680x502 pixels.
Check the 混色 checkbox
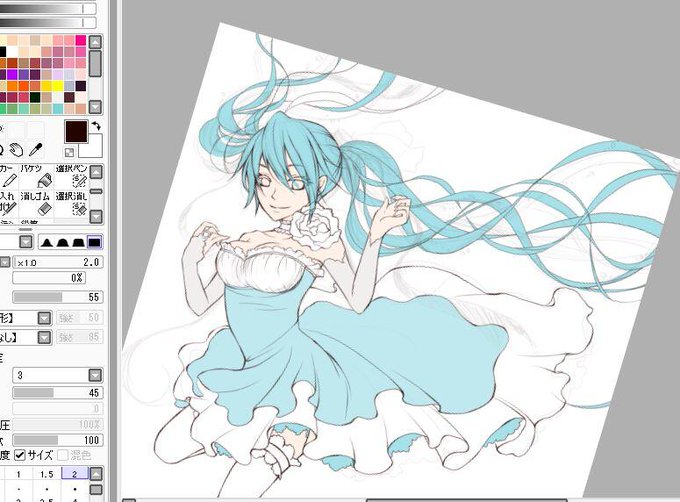[62, 455]
